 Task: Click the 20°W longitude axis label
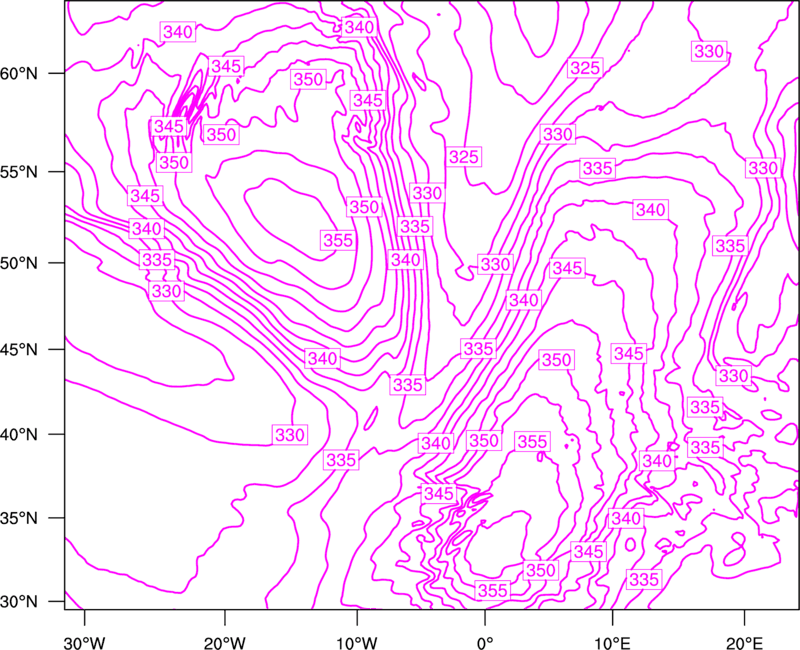(x=225, y=643)
